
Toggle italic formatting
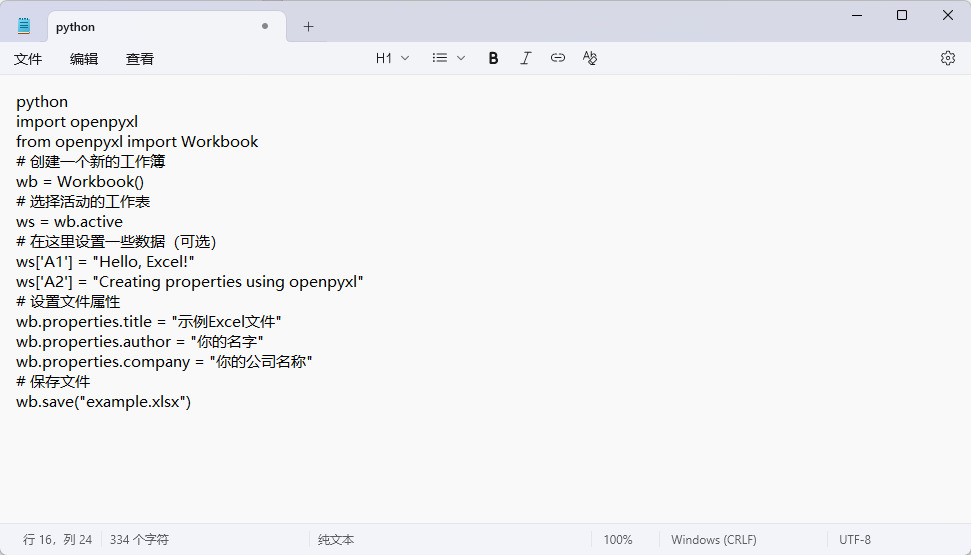(525, 58)
